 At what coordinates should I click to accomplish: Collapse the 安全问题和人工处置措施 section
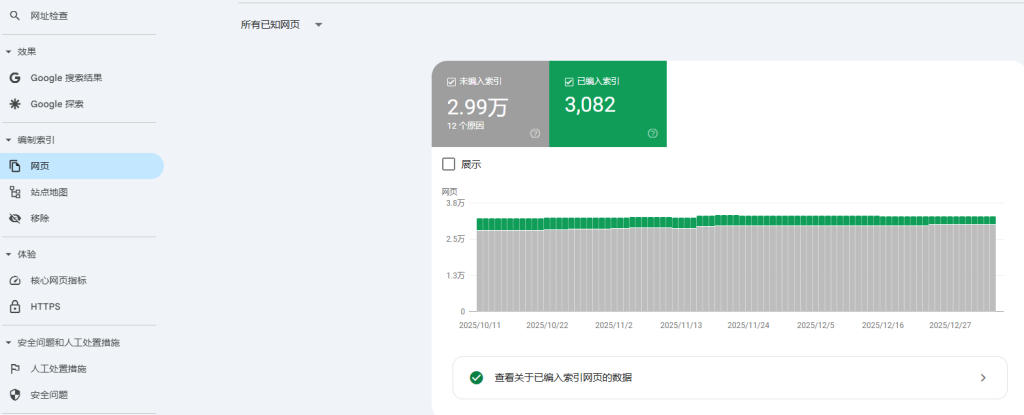(8, 342)
